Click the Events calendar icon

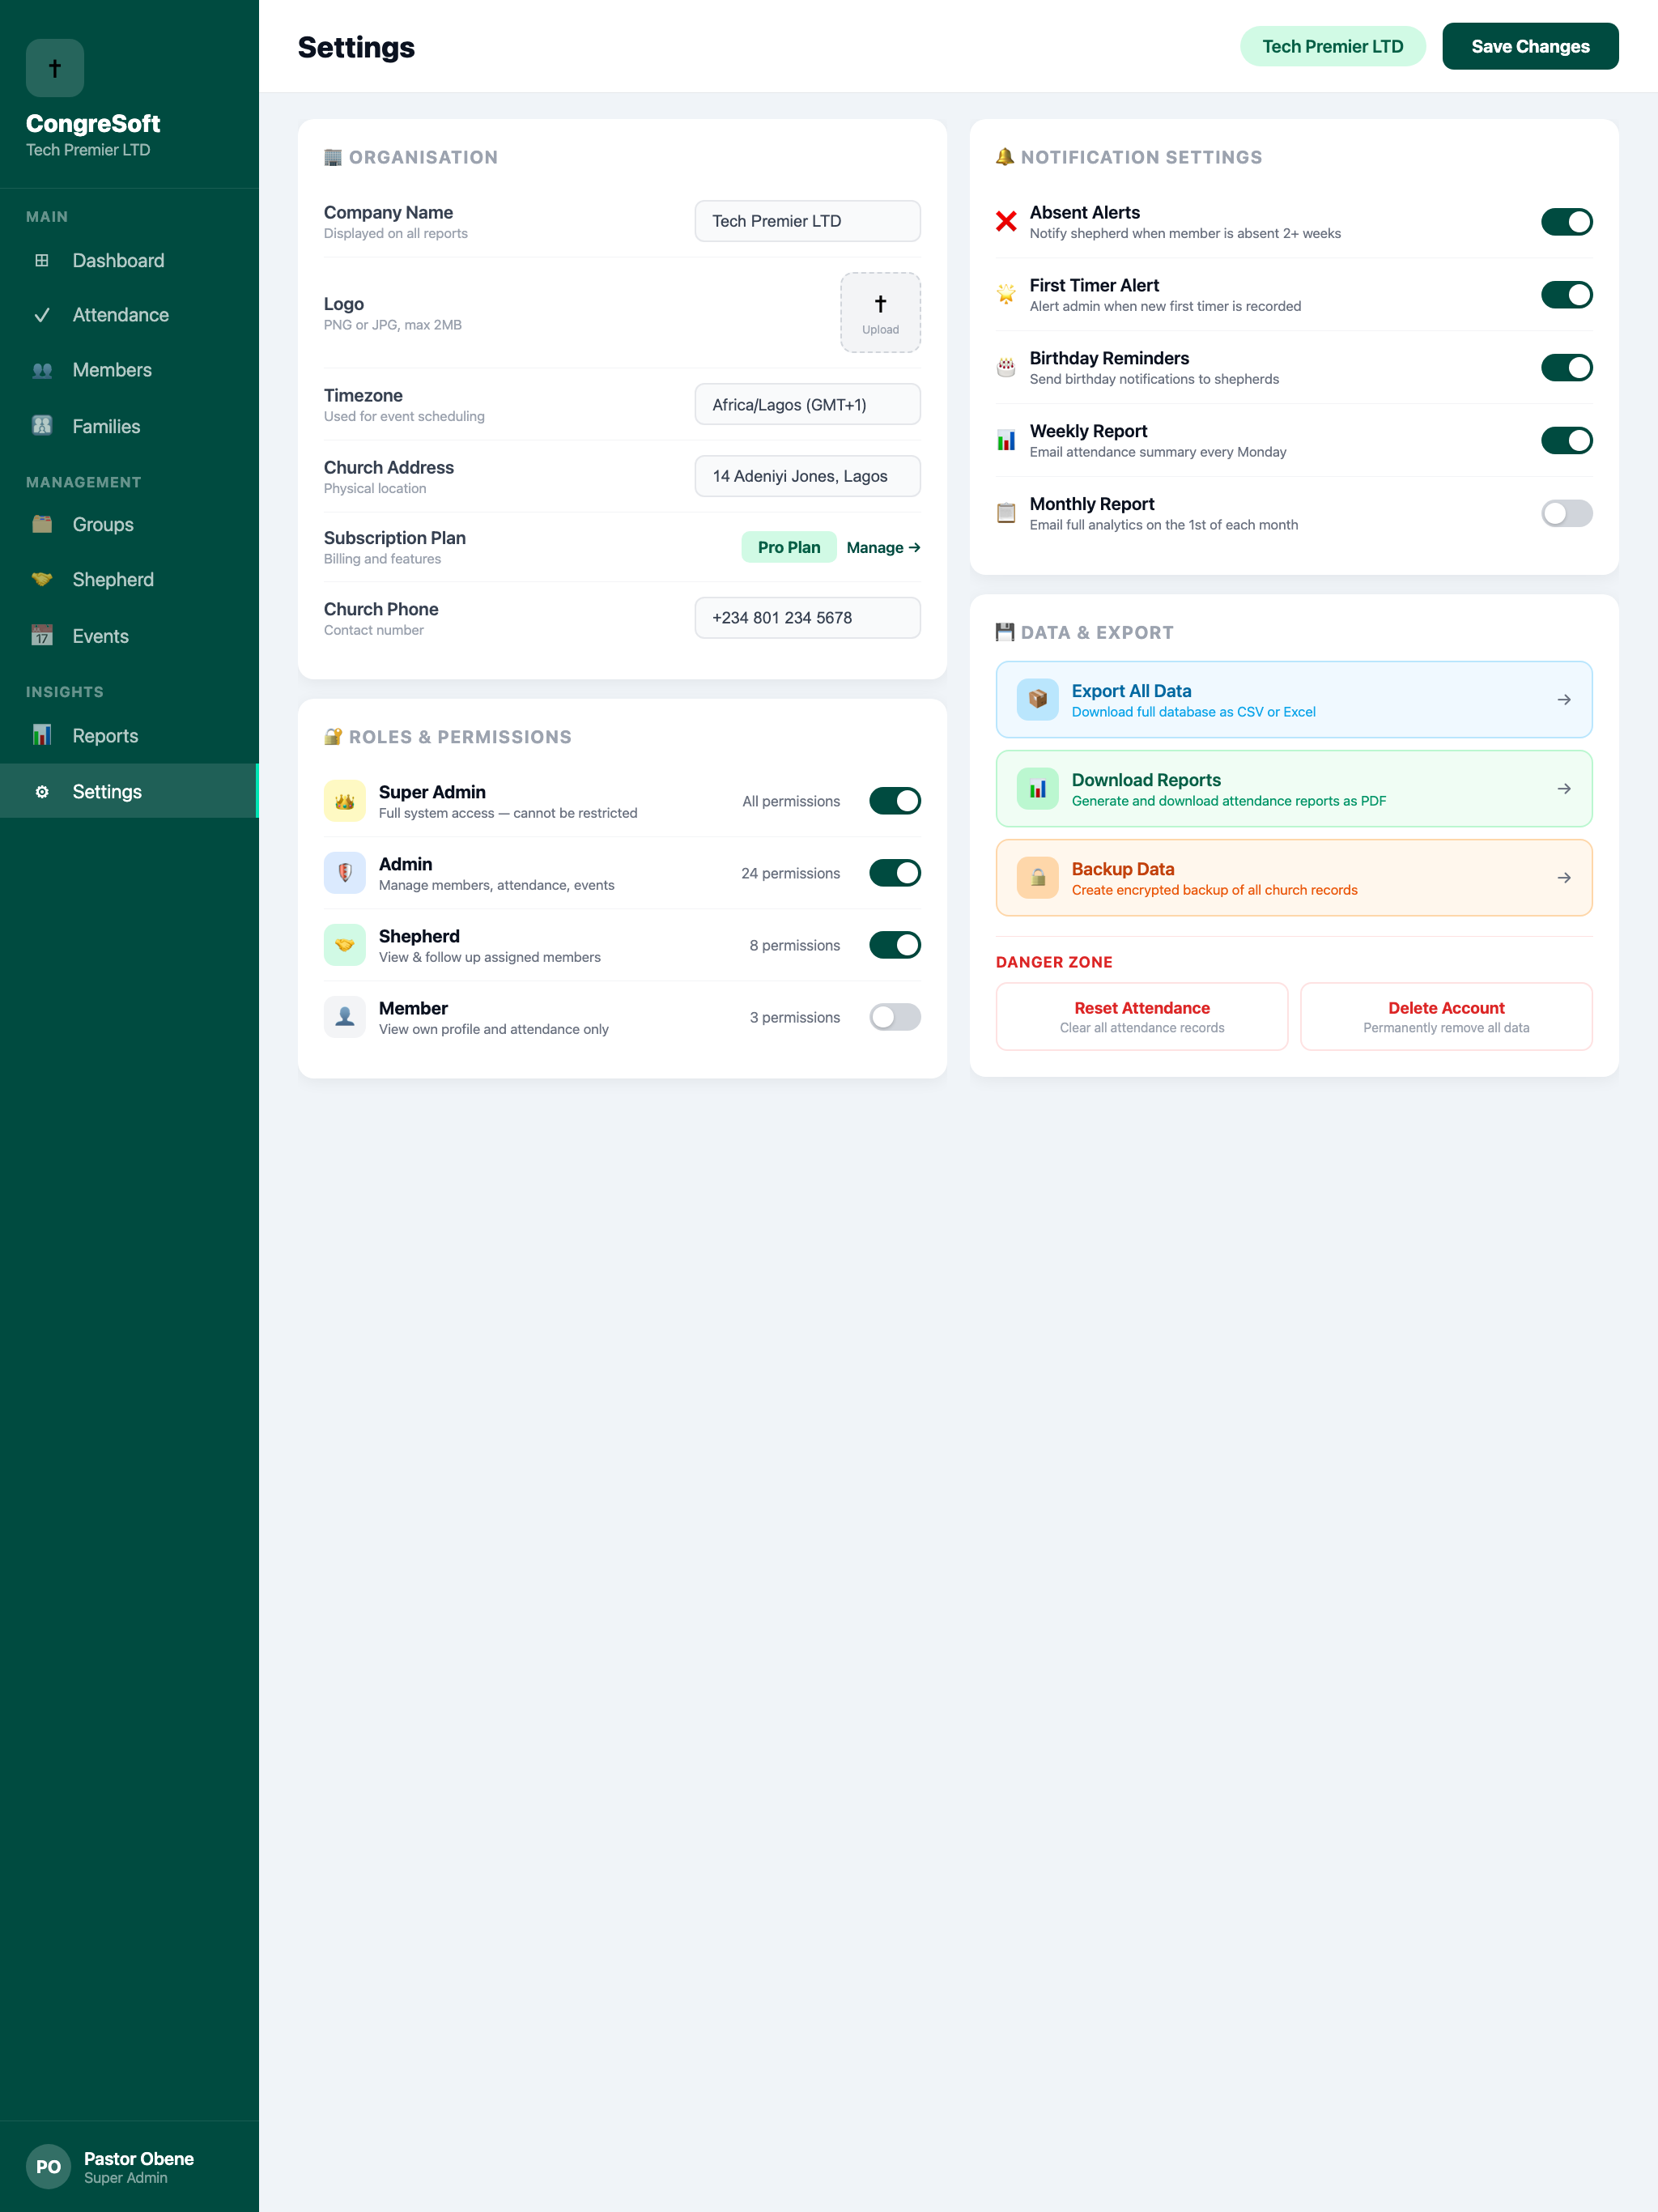tap(42, 636)
